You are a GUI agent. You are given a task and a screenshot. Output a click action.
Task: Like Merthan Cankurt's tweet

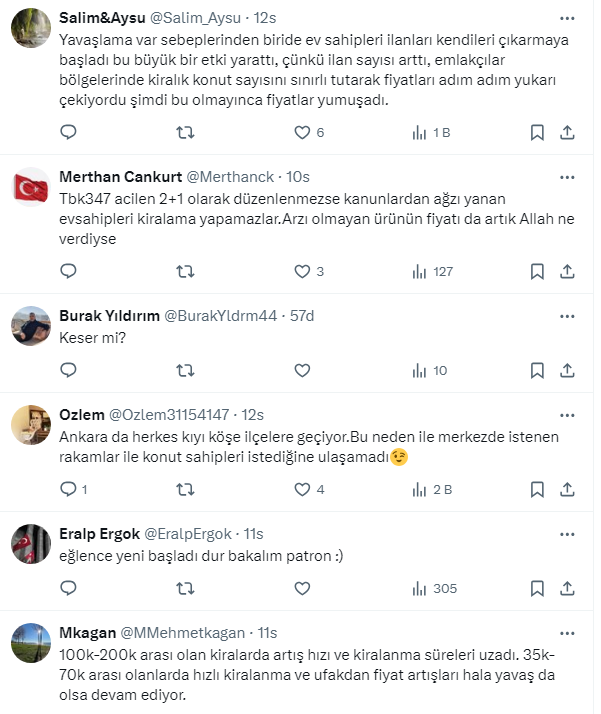303,271
